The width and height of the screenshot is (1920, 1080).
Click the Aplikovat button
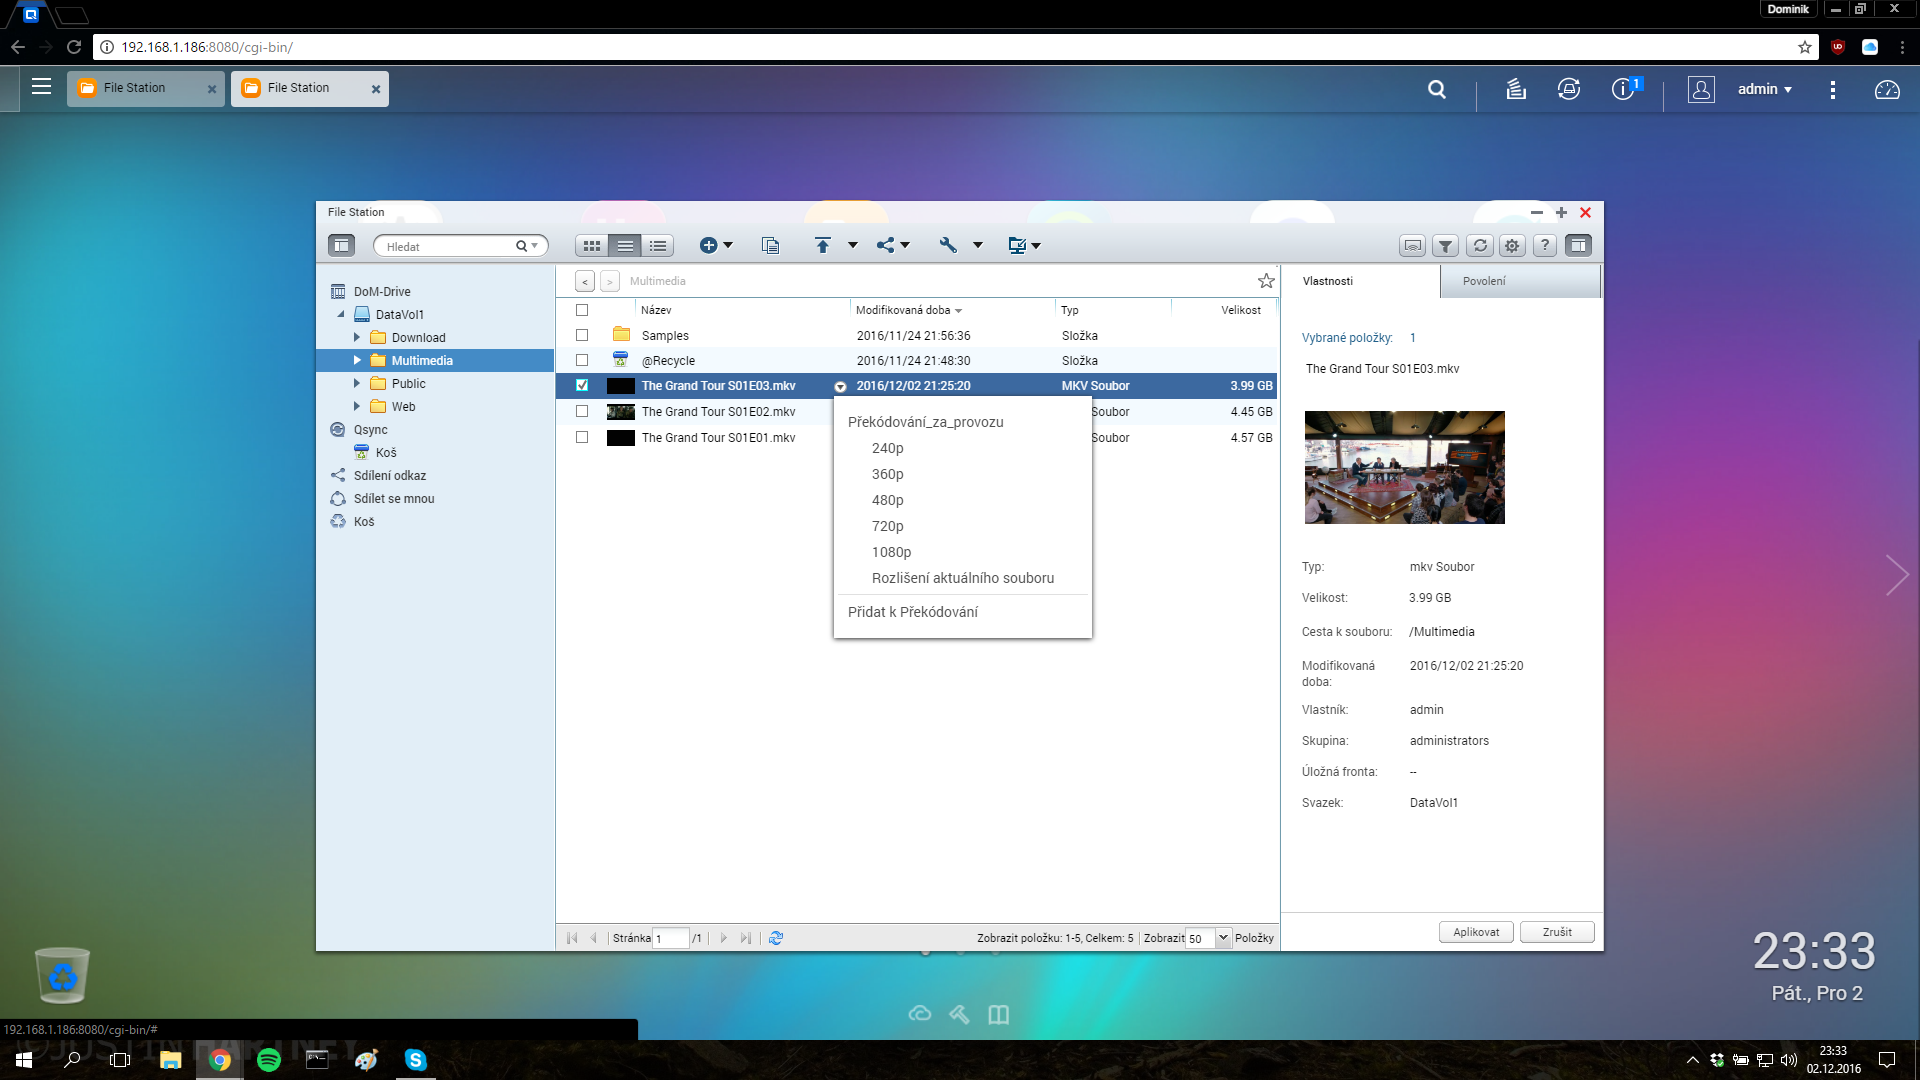(1475, 932)
